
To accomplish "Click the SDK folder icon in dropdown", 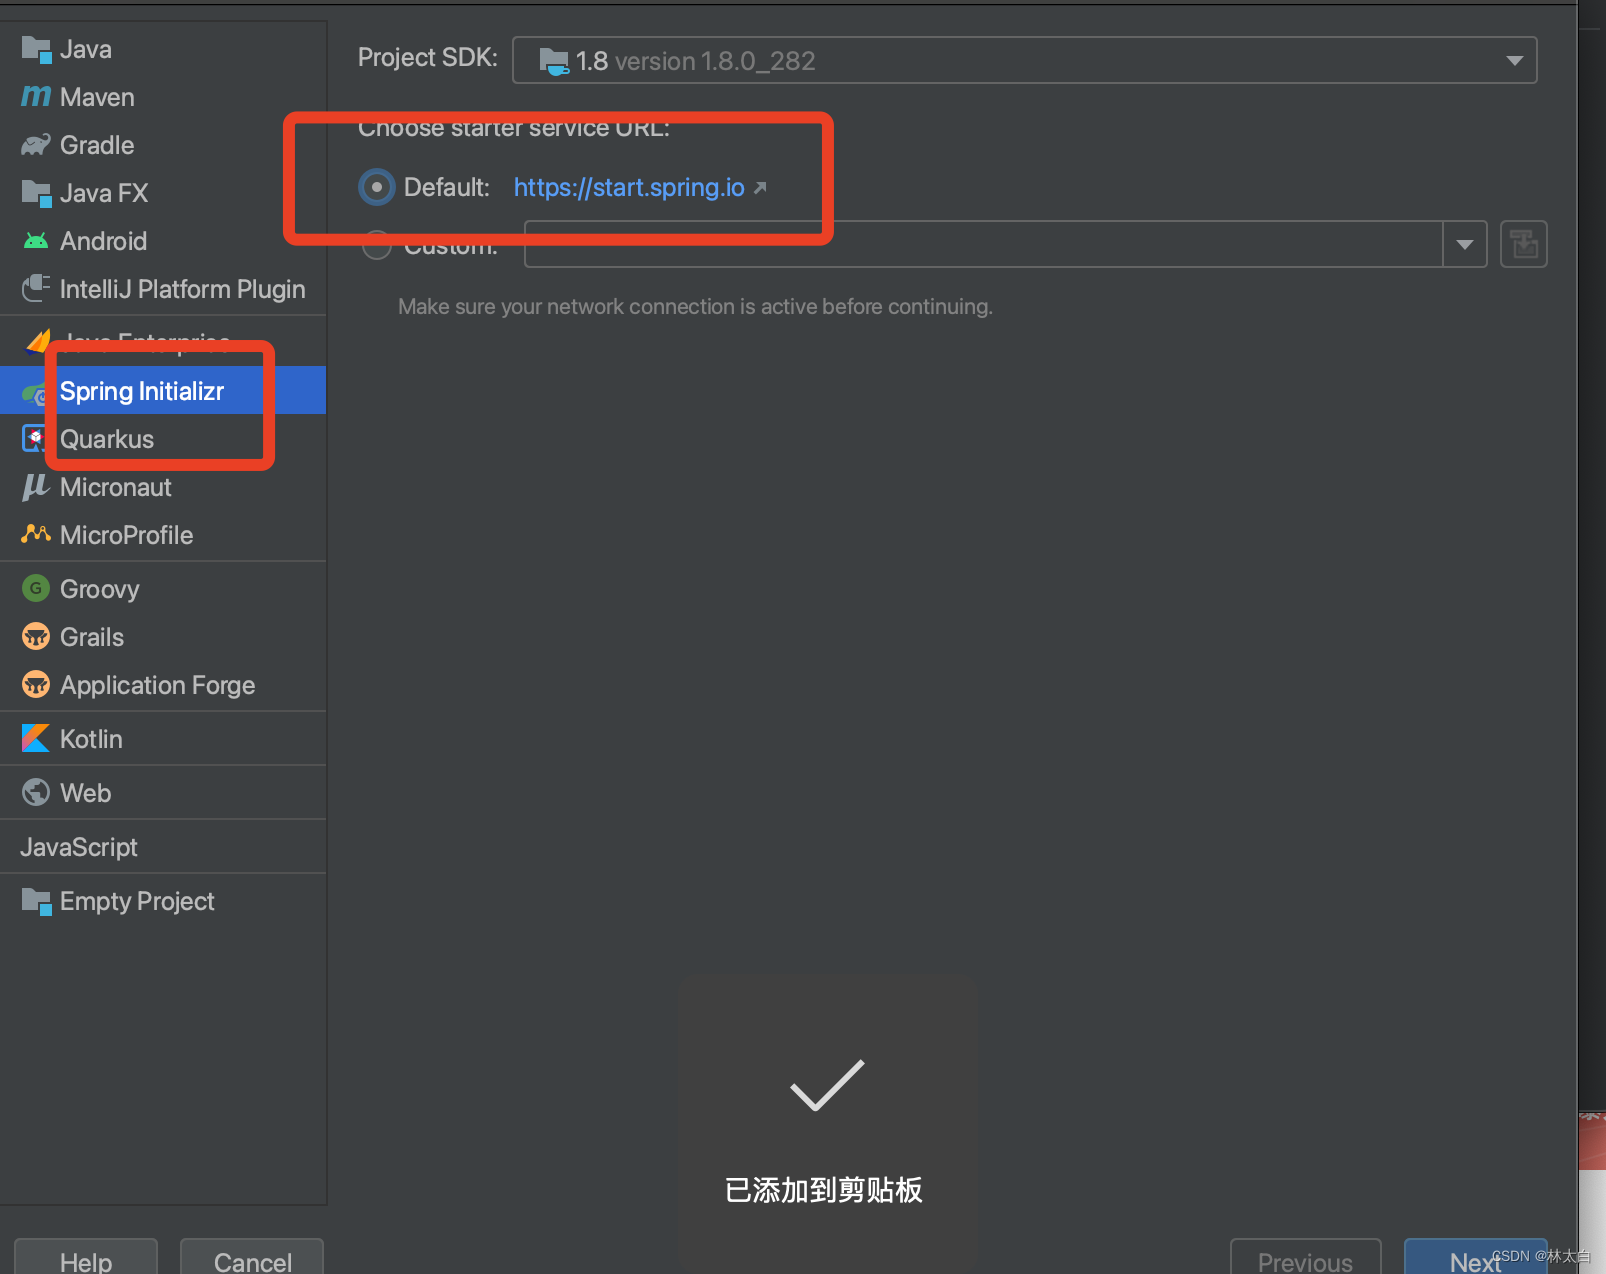I will 554,61.
